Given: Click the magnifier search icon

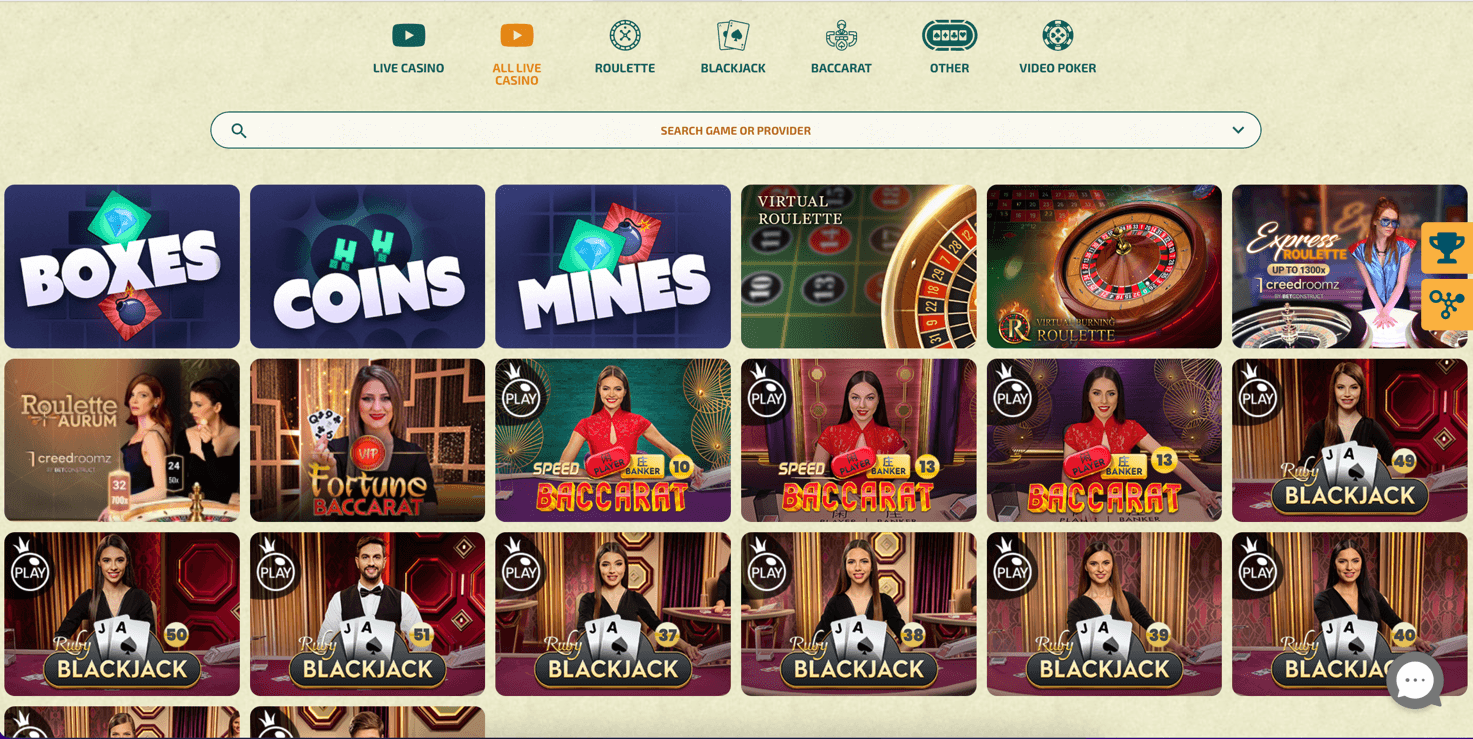Looking at the screenshot, I should pyautogui.click(x=239, y=130).
